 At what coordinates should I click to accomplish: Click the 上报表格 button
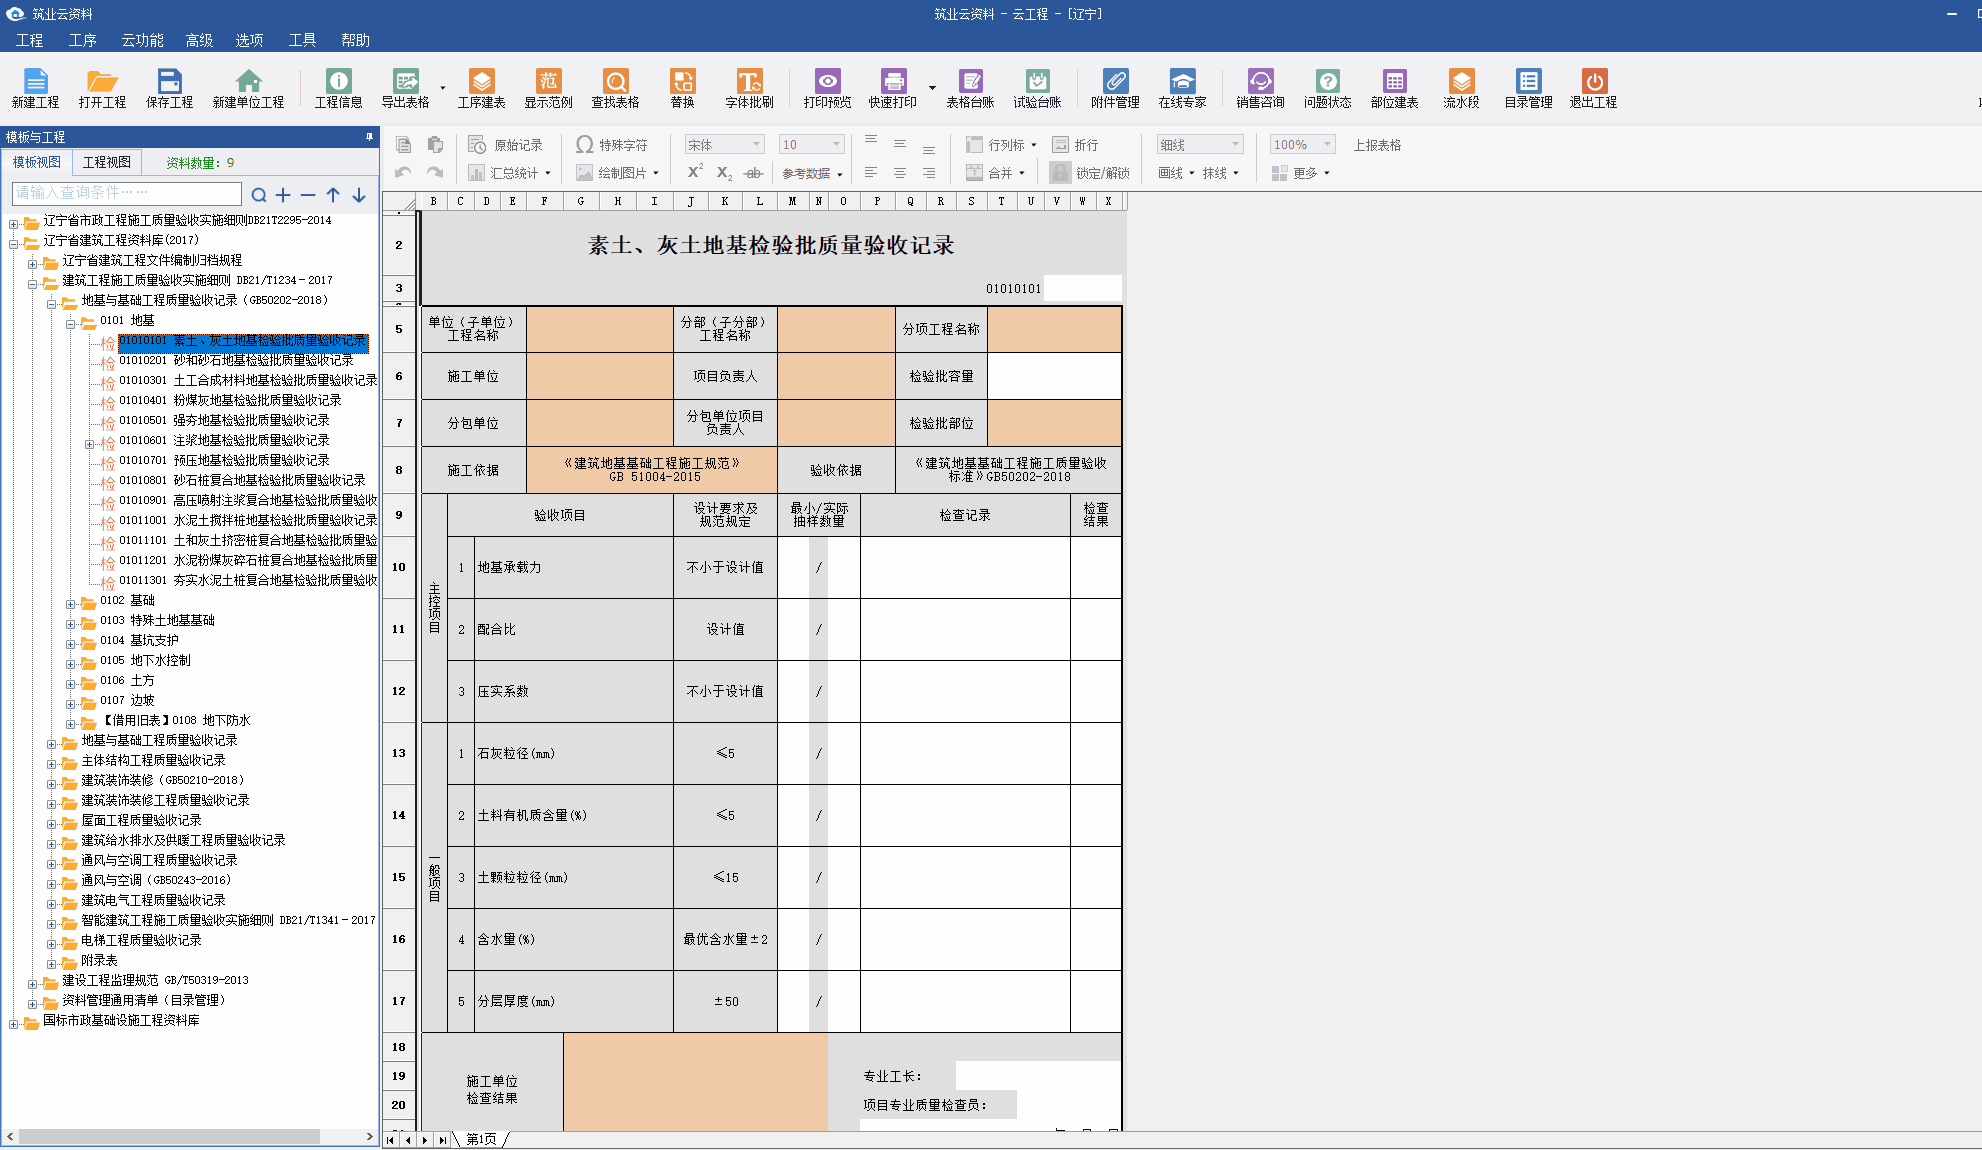[x=1378, y=144]
